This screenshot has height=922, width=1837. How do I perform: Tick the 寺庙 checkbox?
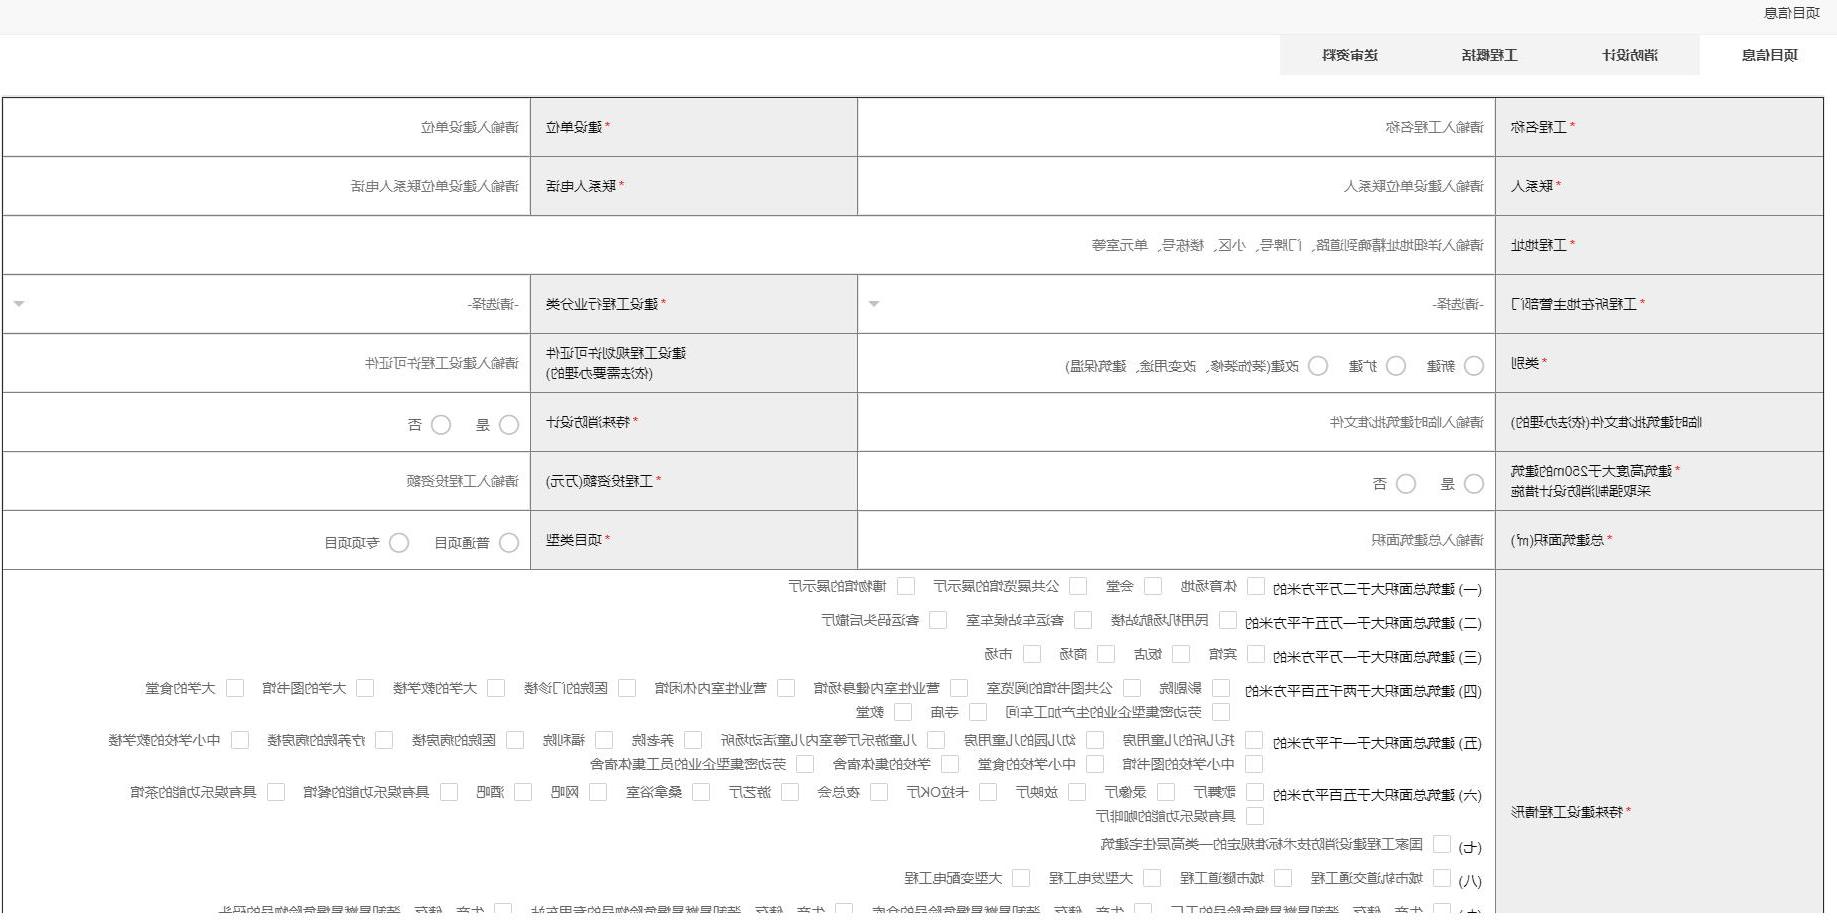coord(977,712)
